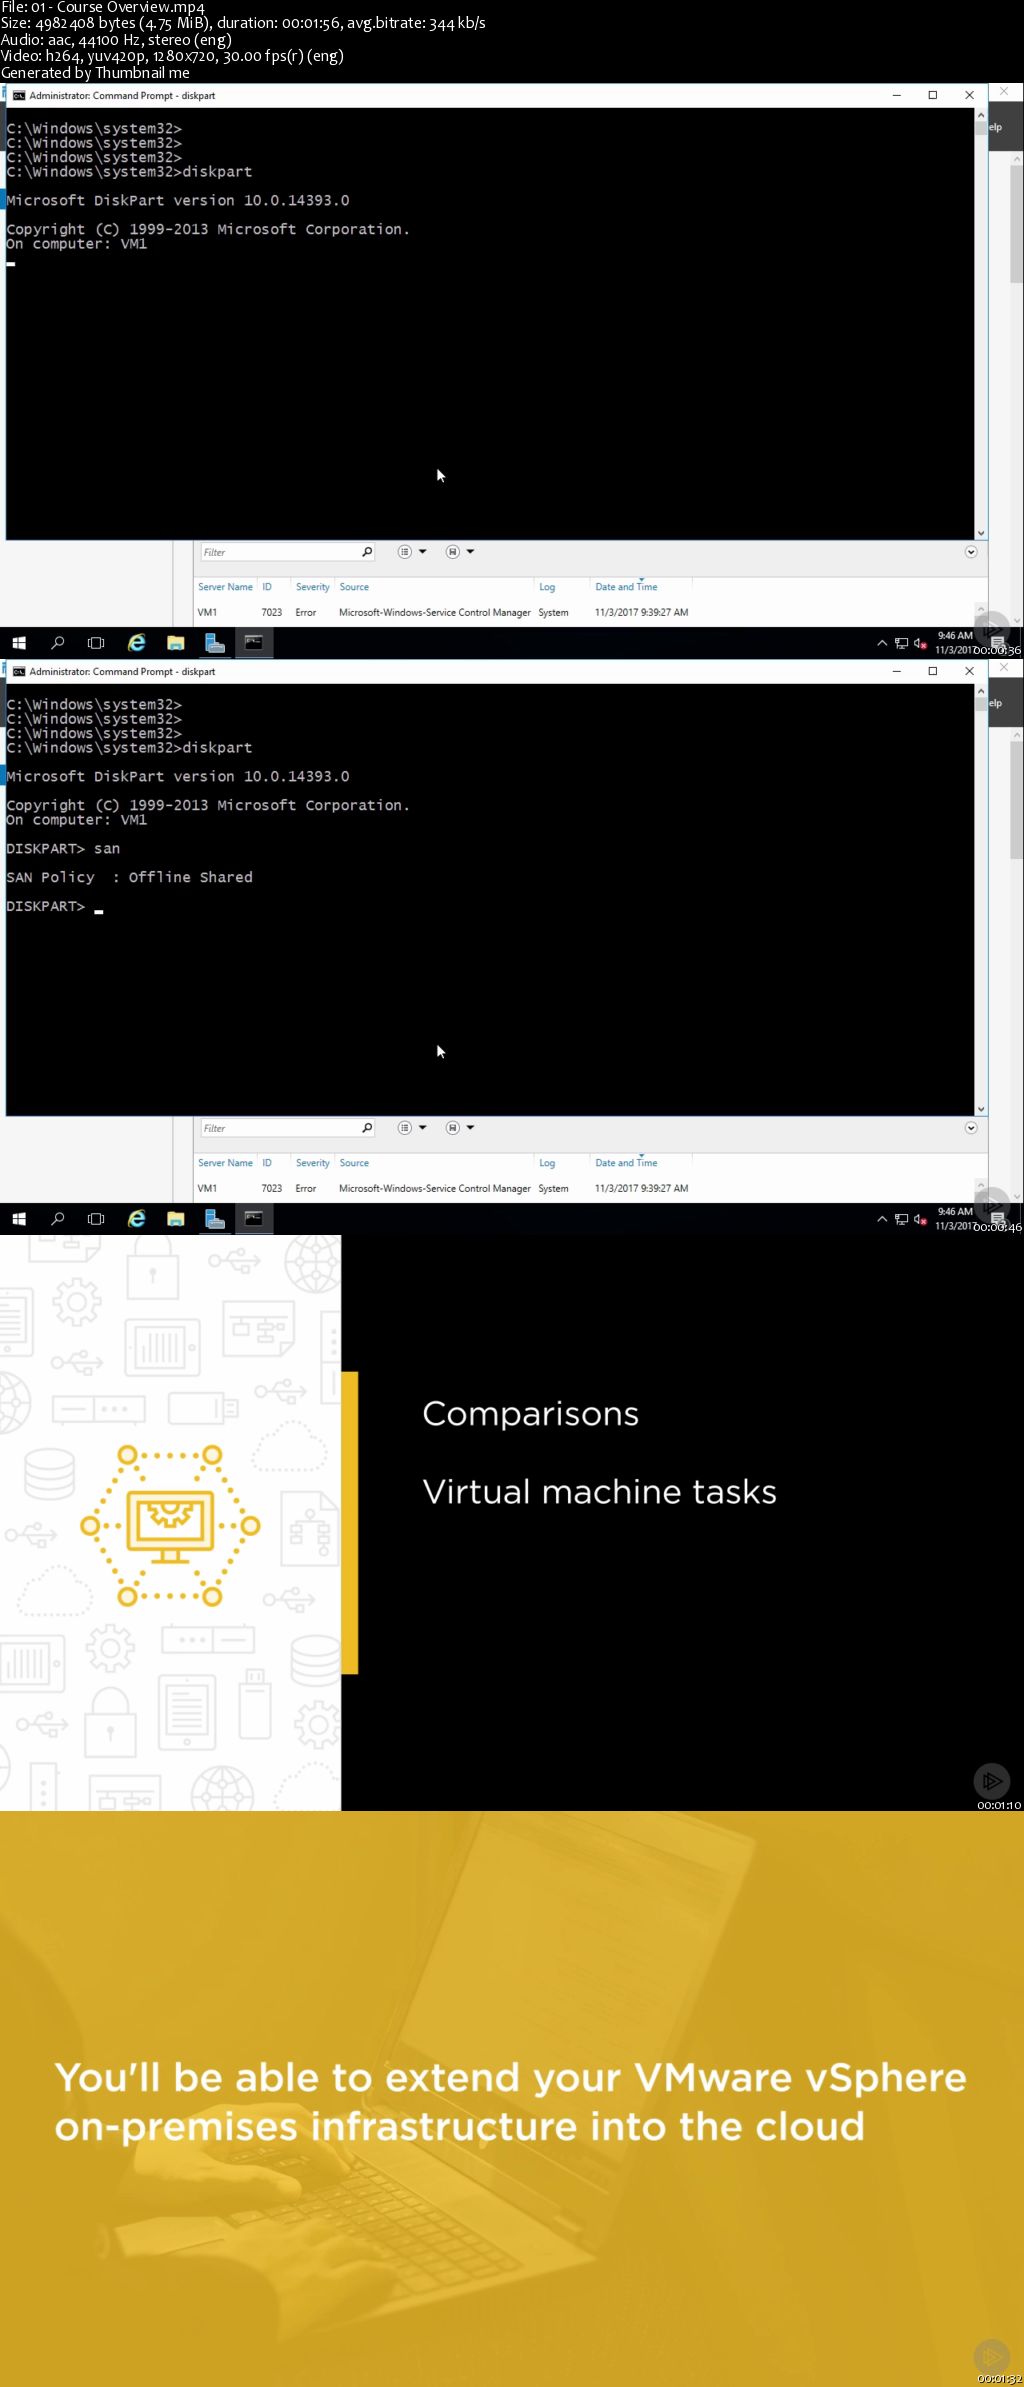Viewport: 1024px width, 2387px height.
Task: Click 'Microsoft DiskPart version' line in 00:00:36 frame
Action: tap(178, 200)
